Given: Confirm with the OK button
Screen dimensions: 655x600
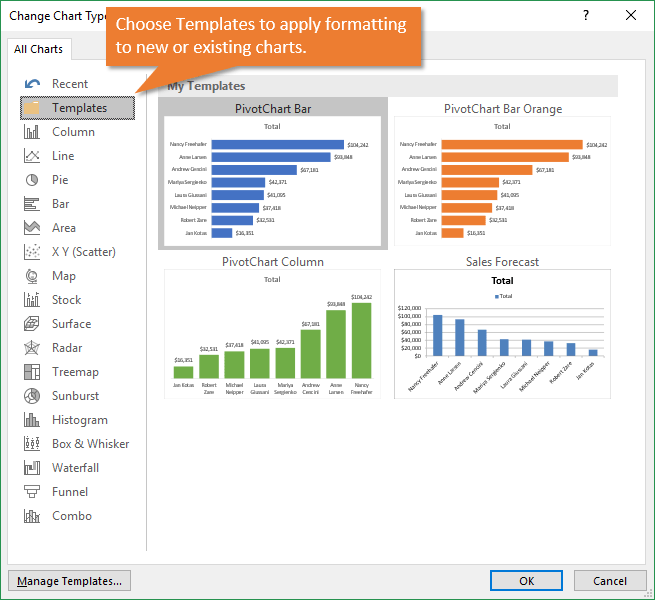Looking at the screenshot, I should pyautogui.click(x=526, y=581).
